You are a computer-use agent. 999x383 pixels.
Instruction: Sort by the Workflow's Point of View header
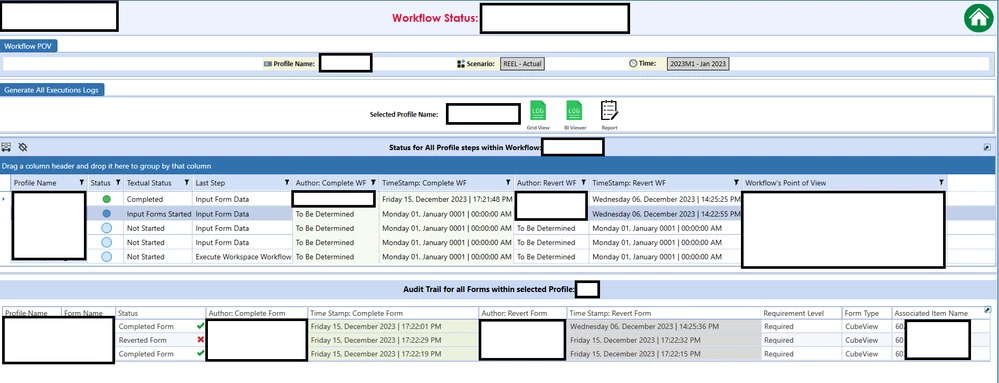click(786, 183)
